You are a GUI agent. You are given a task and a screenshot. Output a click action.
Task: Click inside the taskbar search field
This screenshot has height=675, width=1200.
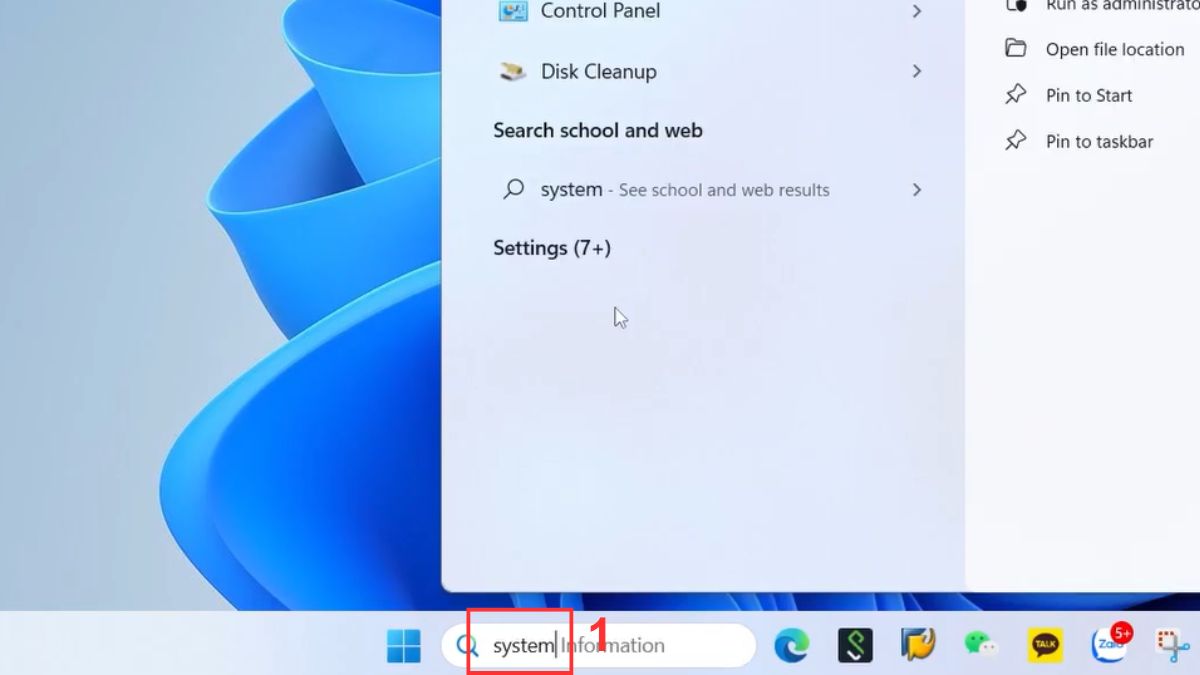tap(640, 645)
